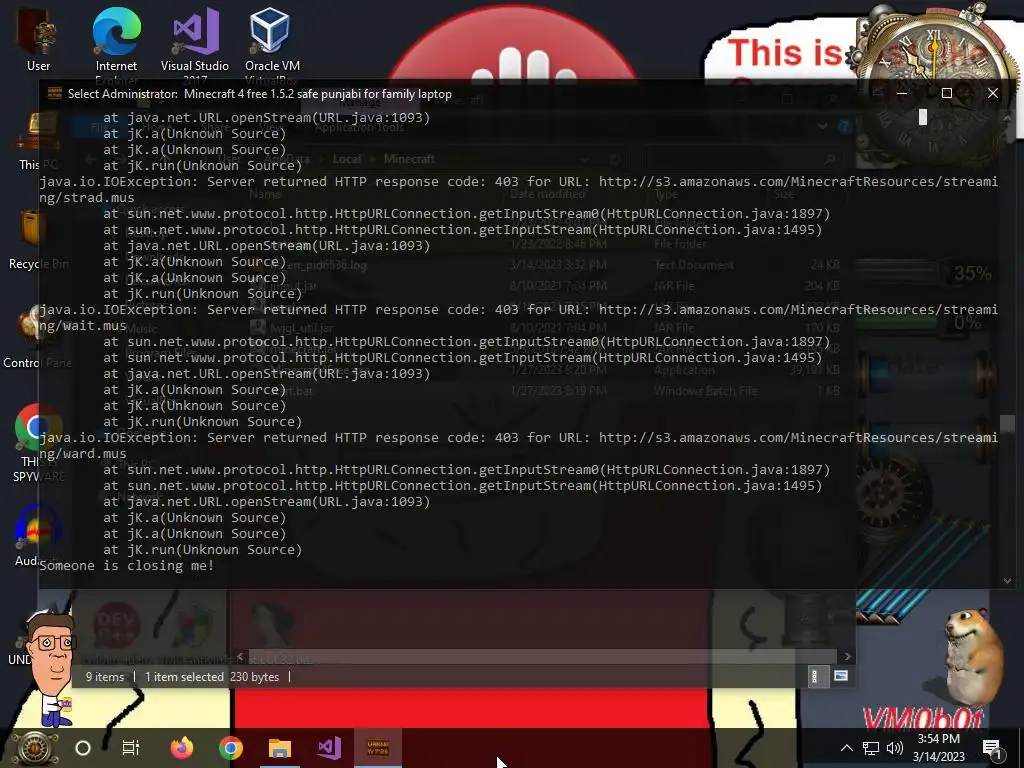
Task: Click the Minecraft breadcrumb in Explorer address bar
Action: tap(409, 159)
